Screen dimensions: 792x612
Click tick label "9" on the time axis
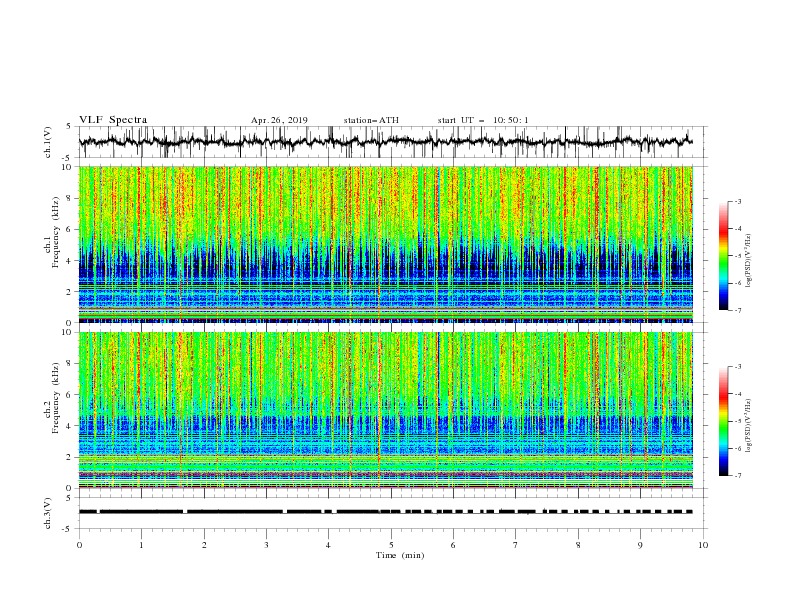tap(640, 545)
